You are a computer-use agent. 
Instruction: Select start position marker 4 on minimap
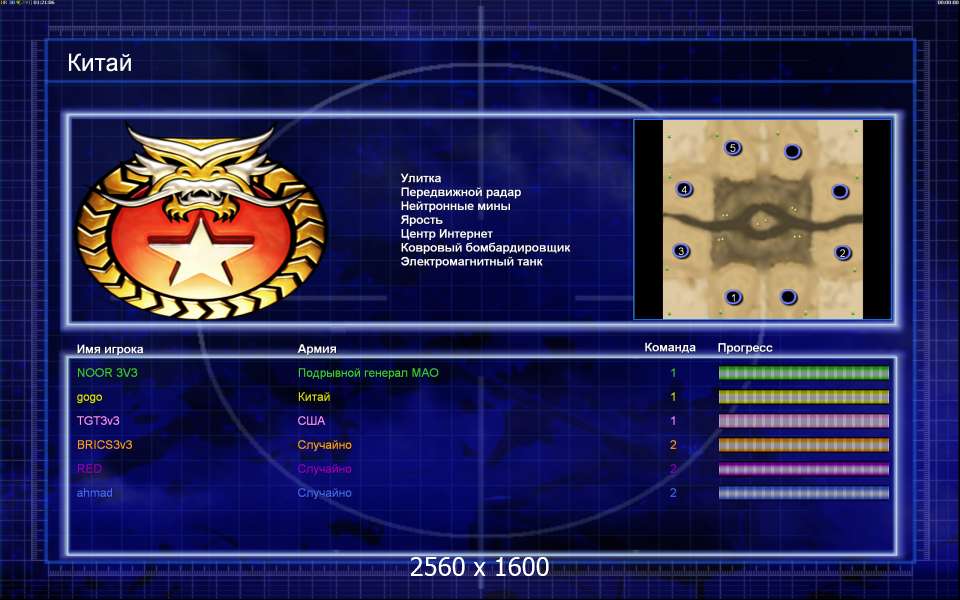tap(684, 189)
